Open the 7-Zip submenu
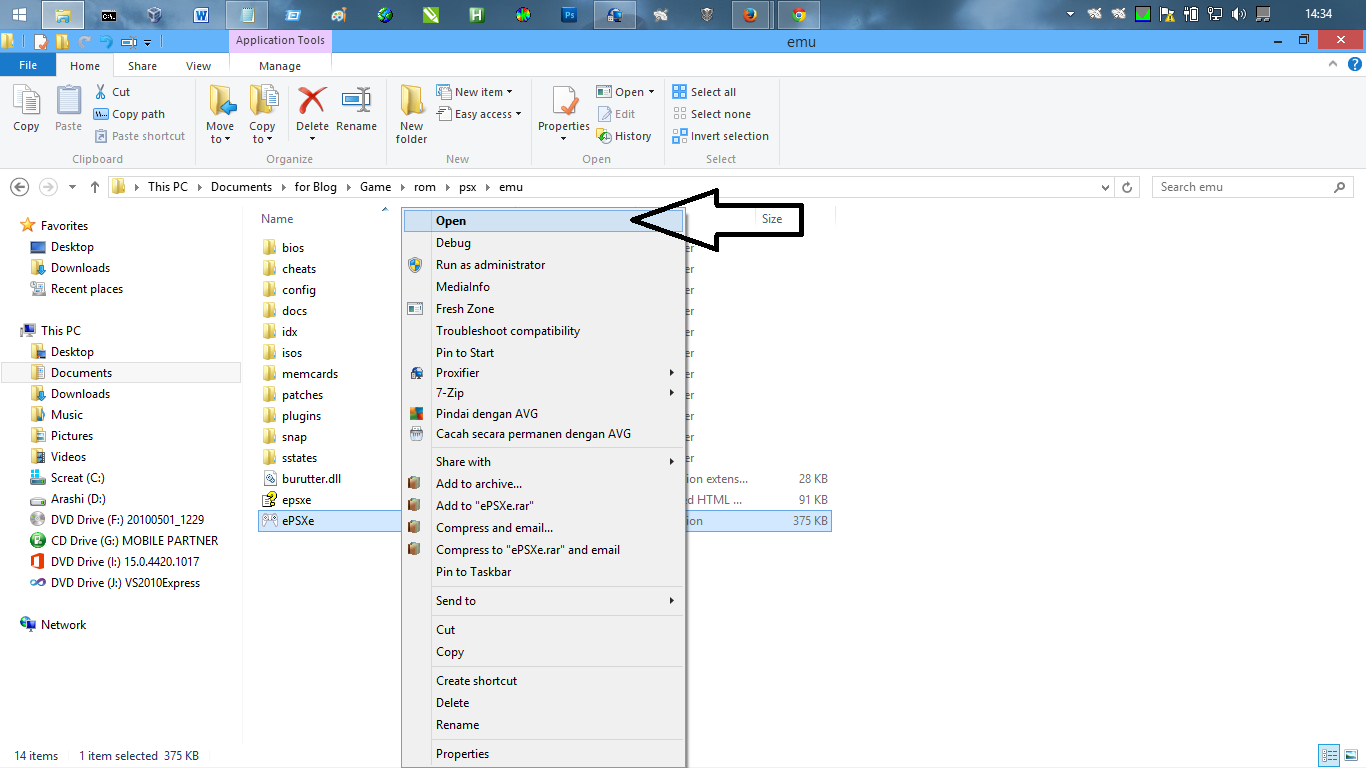The image size is (1366, 768). point(543,393)
